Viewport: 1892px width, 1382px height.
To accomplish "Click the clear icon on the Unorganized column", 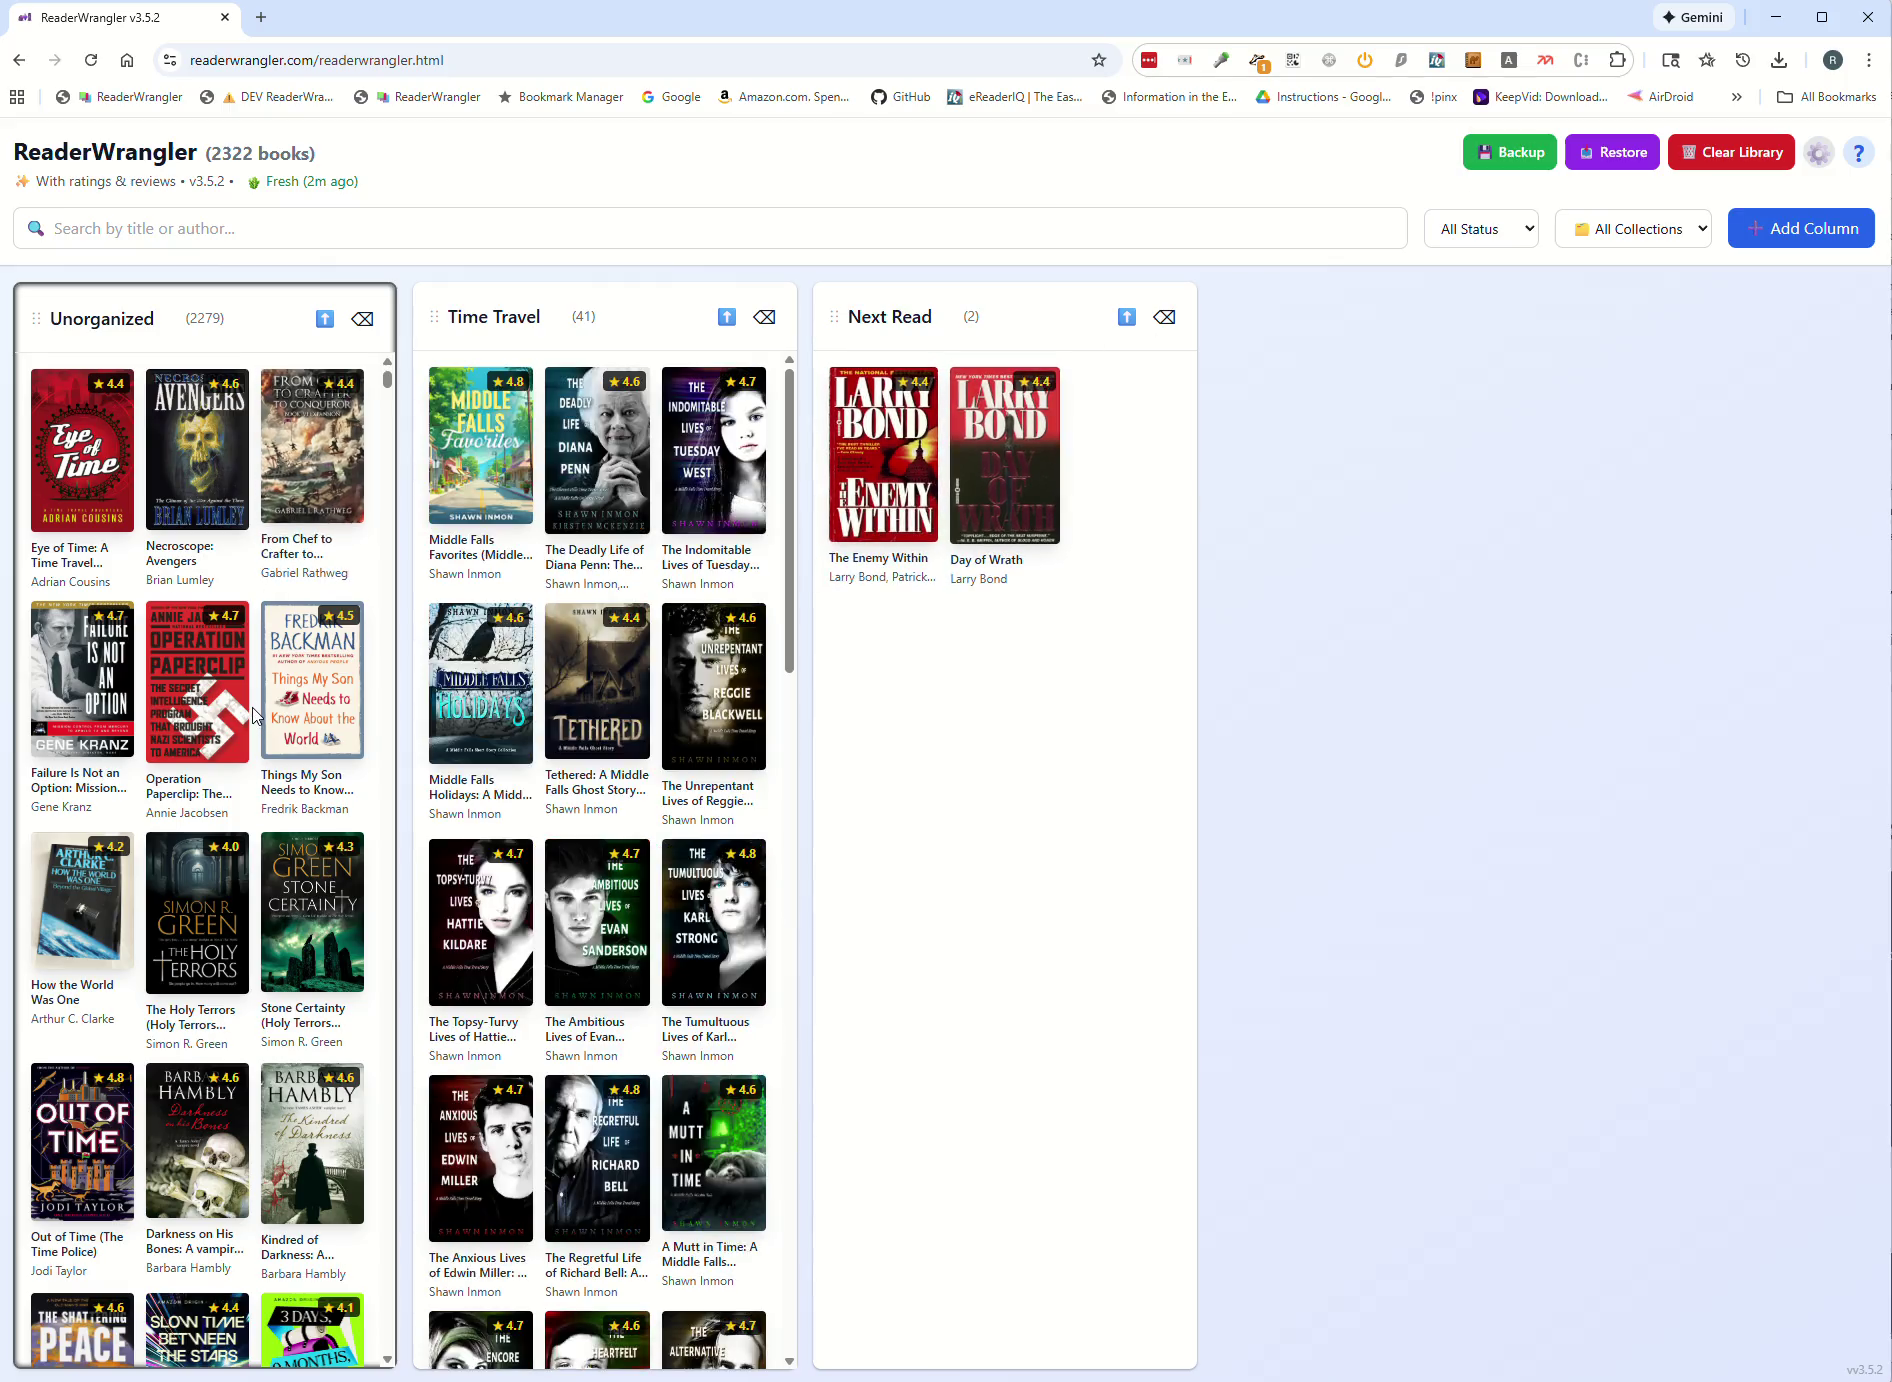I will (x=361, y=318).
